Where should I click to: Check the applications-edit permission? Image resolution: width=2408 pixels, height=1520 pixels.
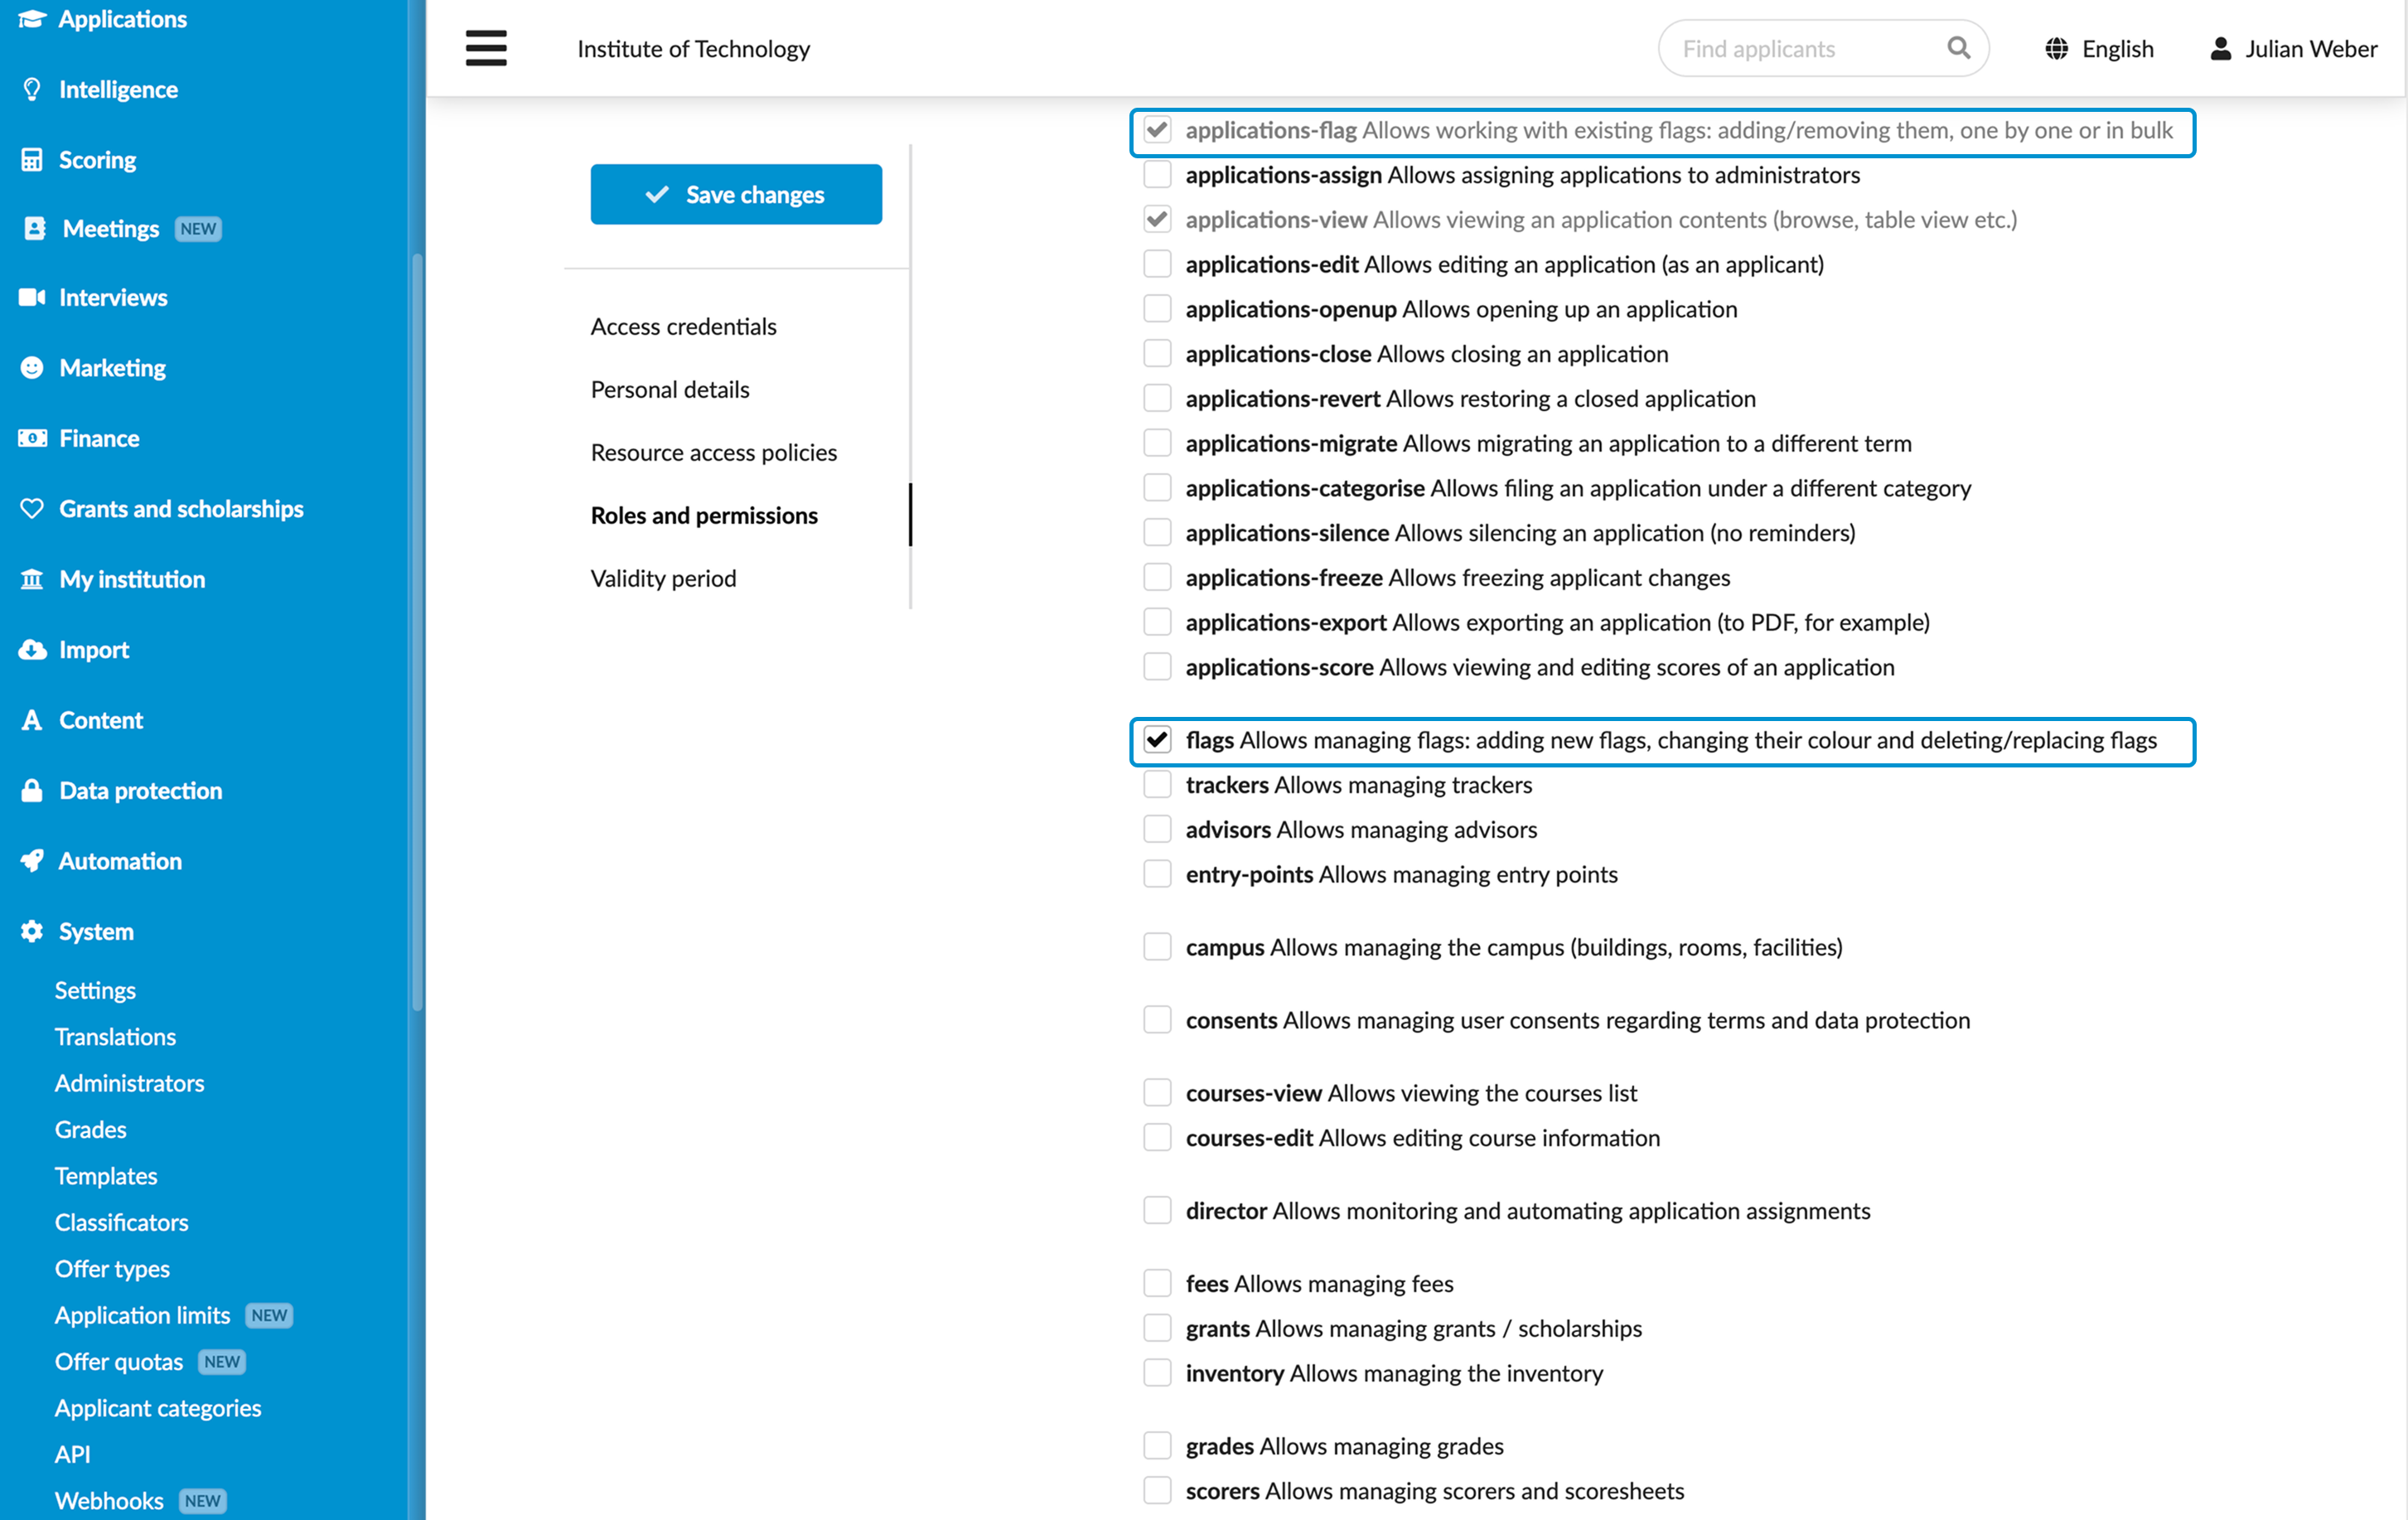tap(1157, 264)
